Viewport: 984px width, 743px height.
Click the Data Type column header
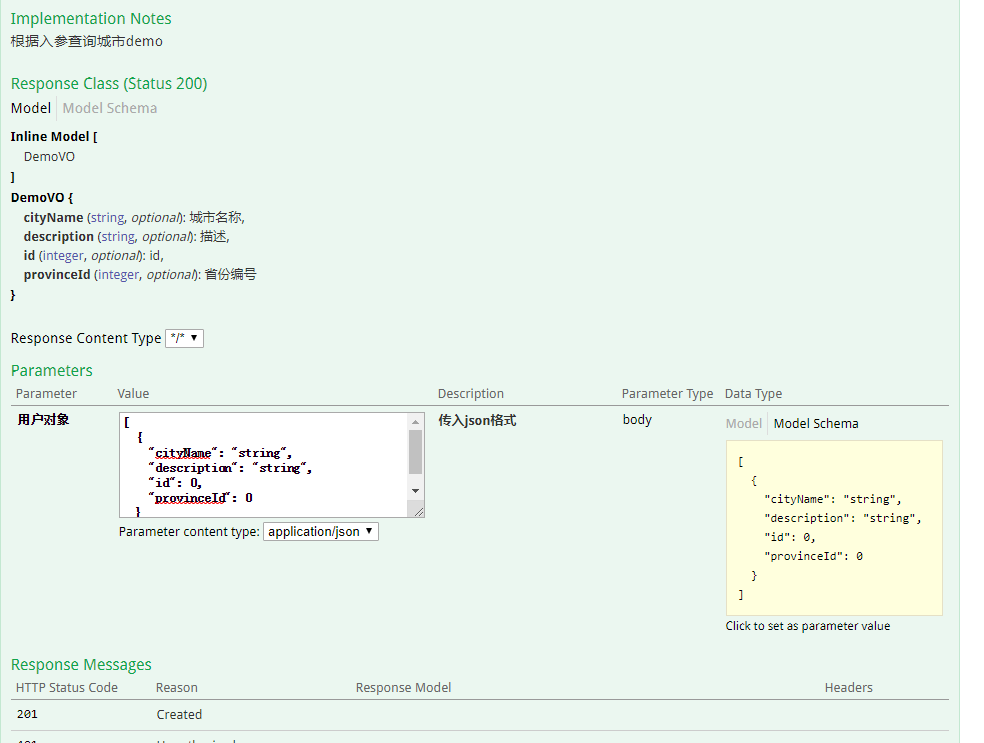[x=753, y=393]
